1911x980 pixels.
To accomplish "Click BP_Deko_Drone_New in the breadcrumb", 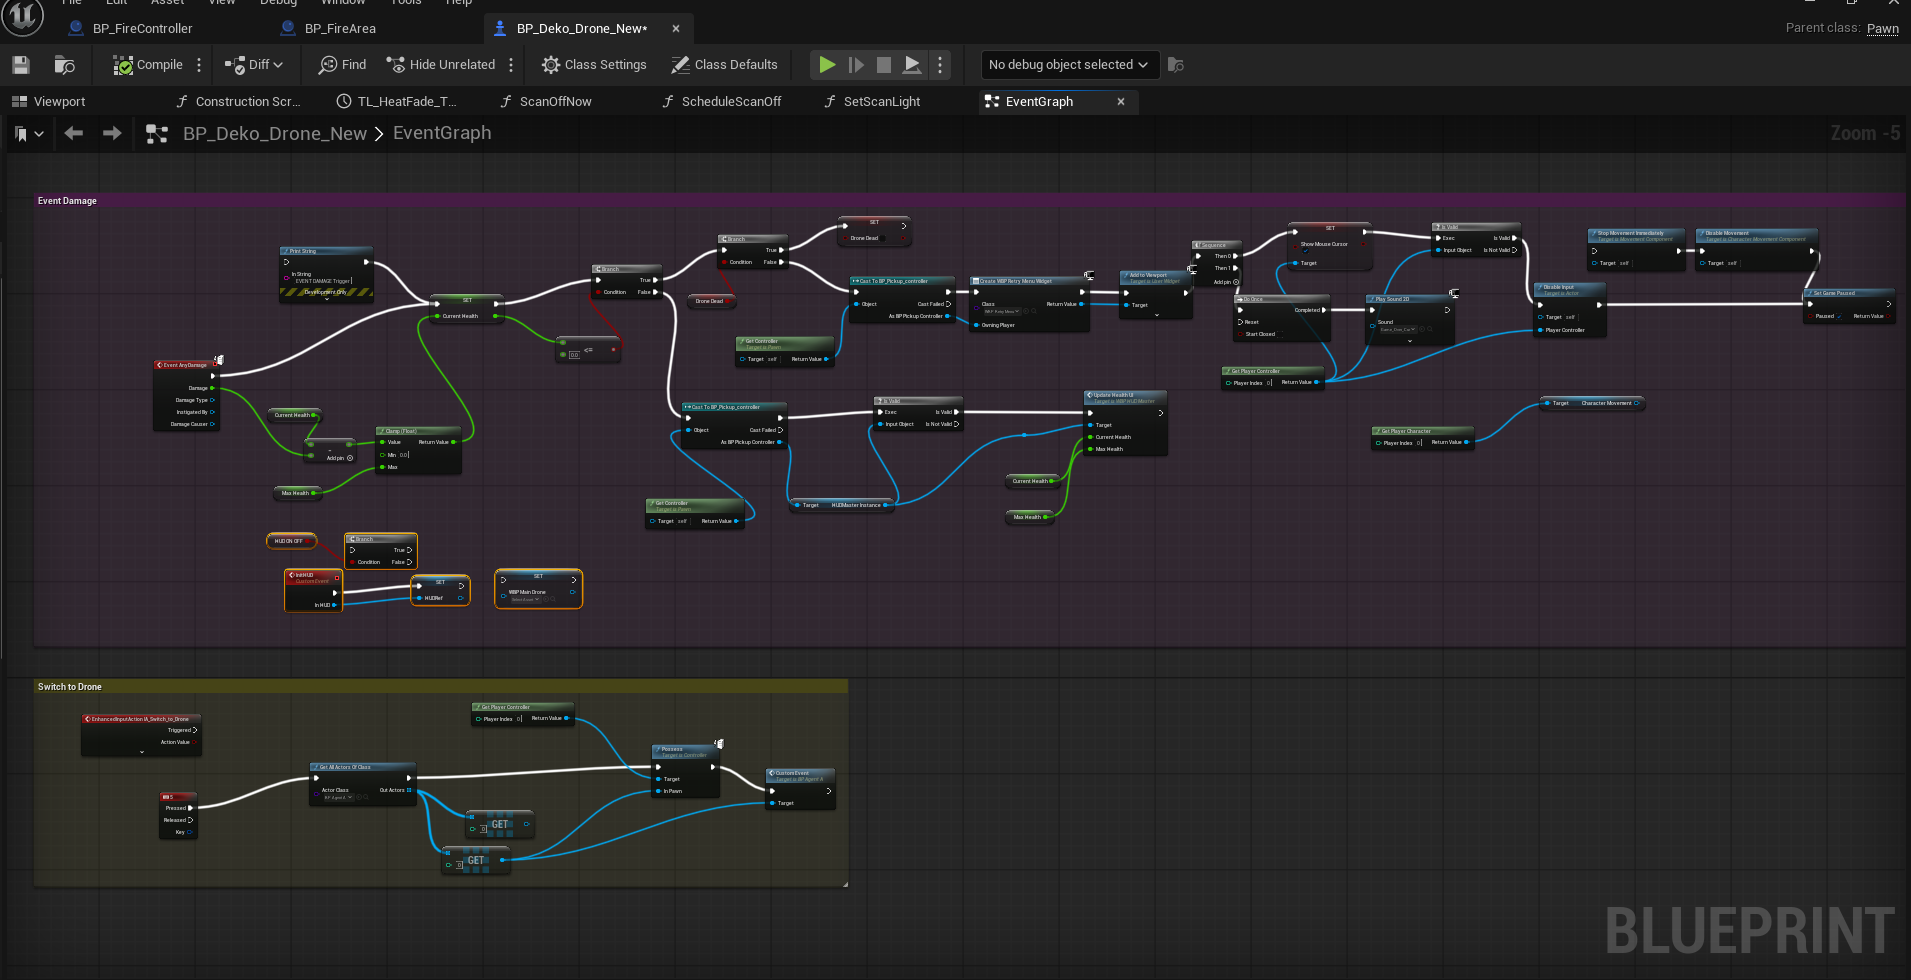I will 274,134.
